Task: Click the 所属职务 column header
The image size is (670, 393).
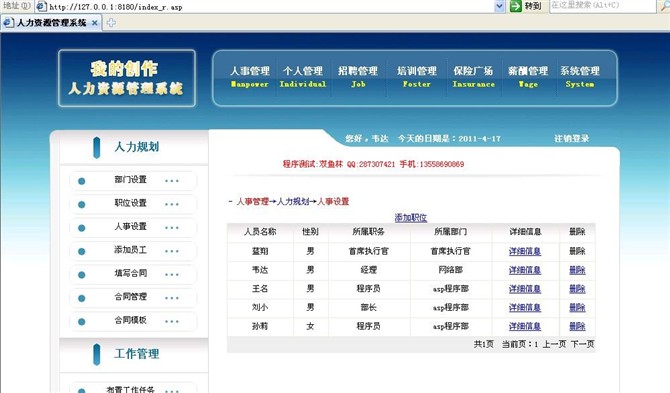Action: (x=368, y=232)
